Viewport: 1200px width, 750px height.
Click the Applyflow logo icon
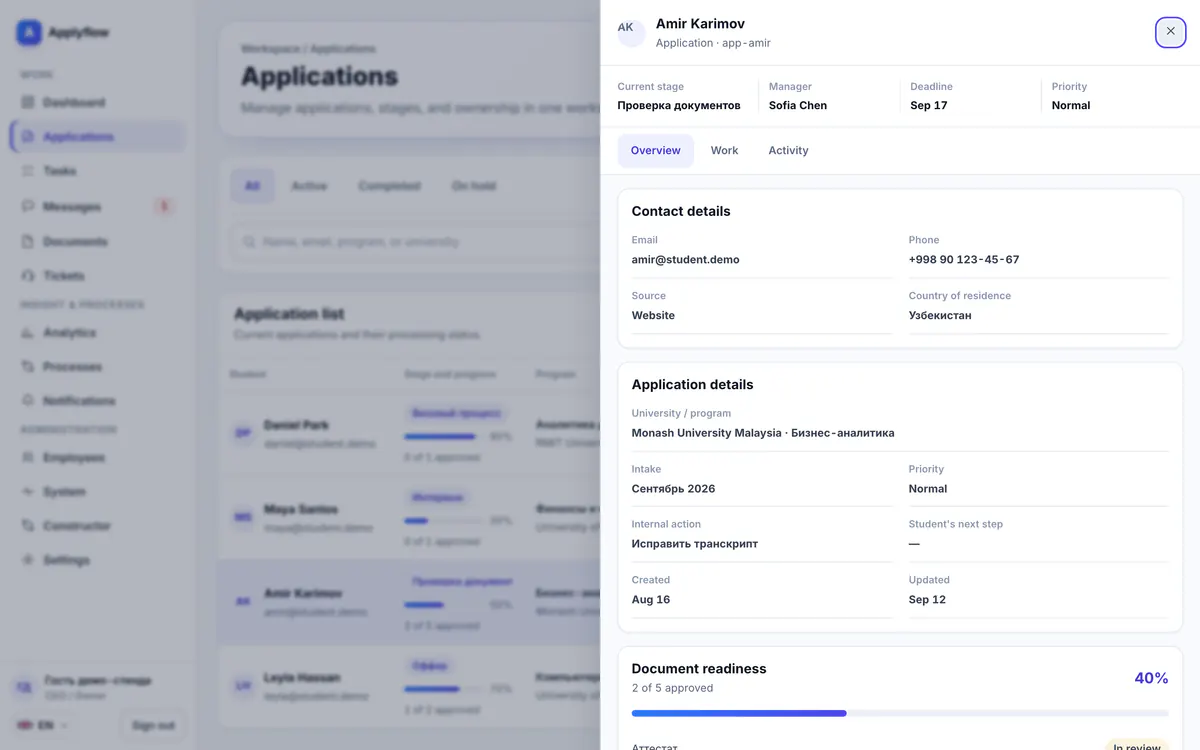click(x=29, y=32)
